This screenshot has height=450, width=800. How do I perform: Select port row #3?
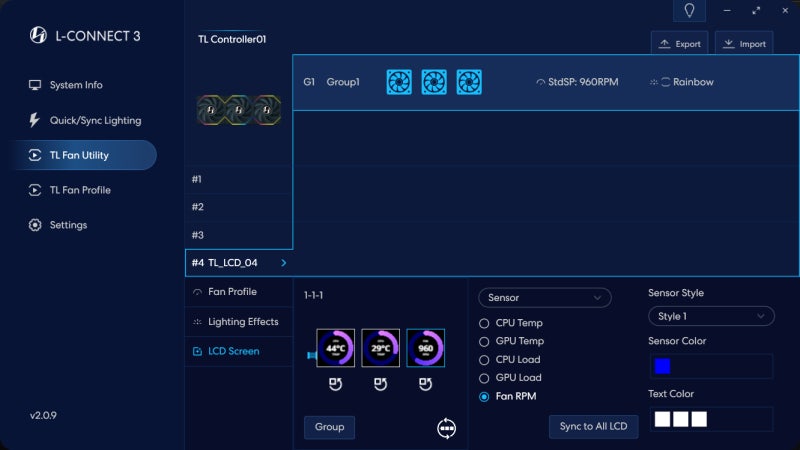(239, 235)
